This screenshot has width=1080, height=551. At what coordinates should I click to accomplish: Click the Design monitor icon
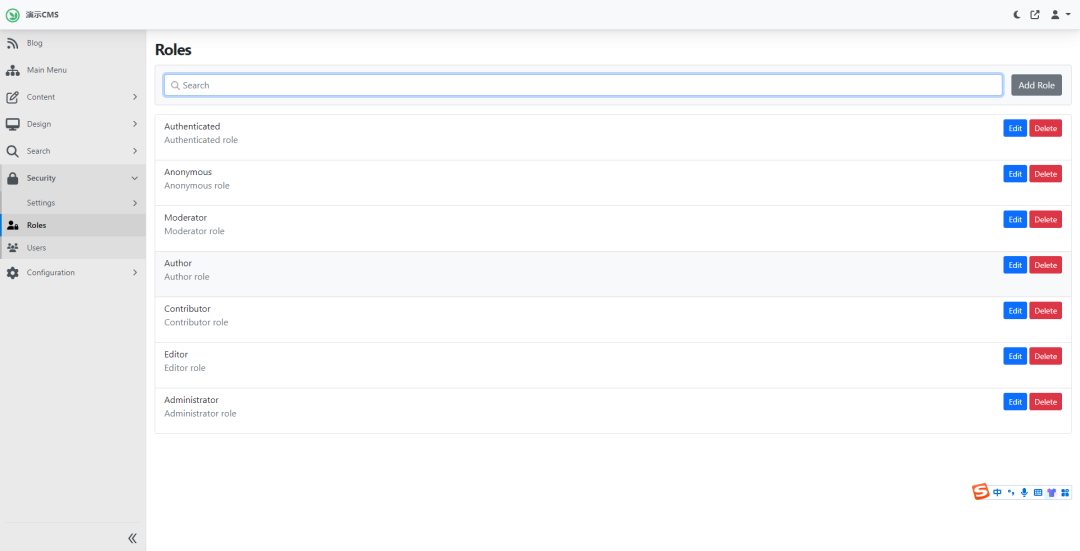pos(12,124)
